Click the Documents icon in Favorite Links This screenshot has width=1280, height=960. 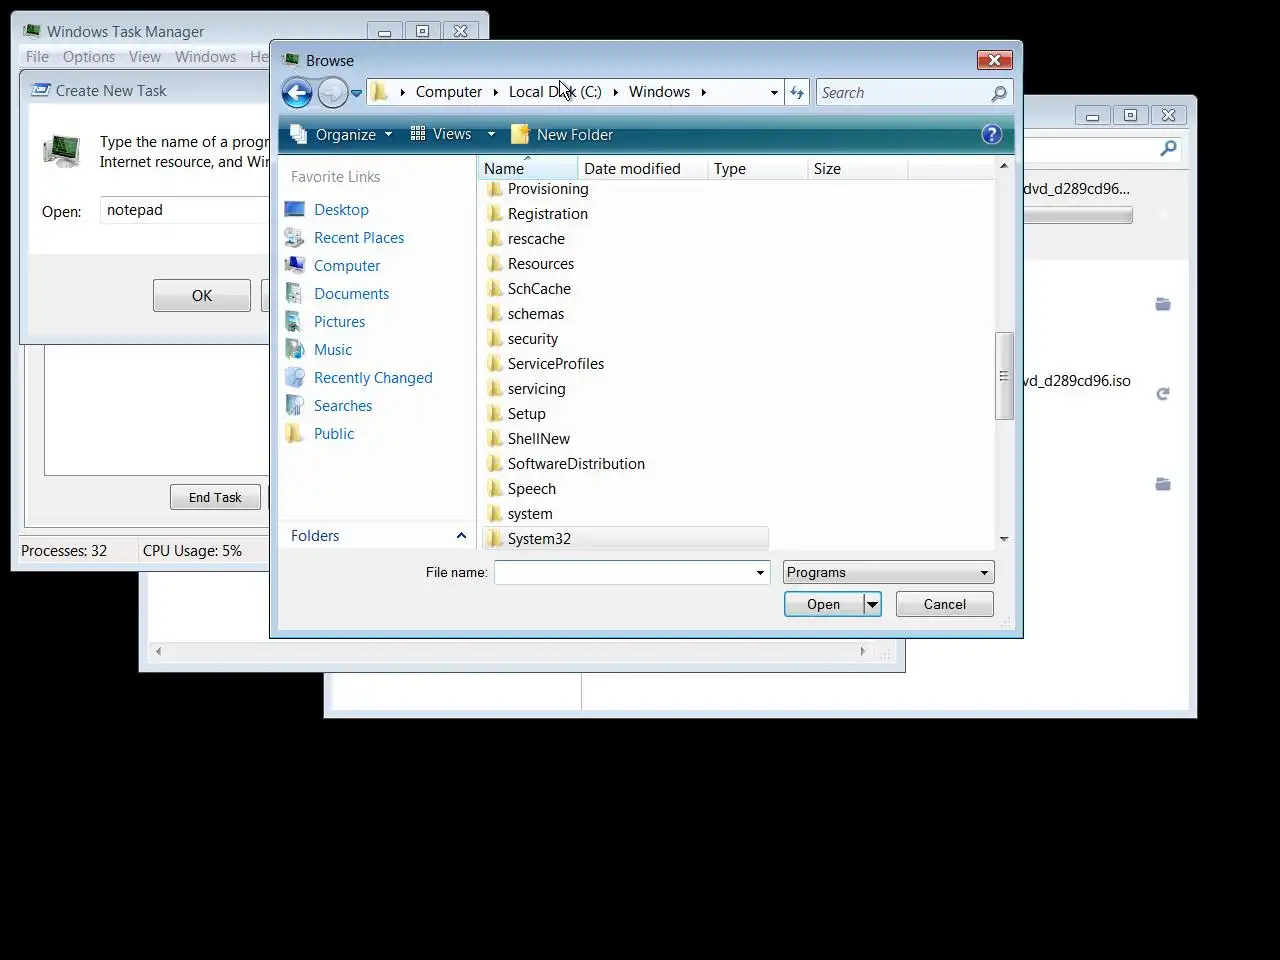click(x=295, y=293)
